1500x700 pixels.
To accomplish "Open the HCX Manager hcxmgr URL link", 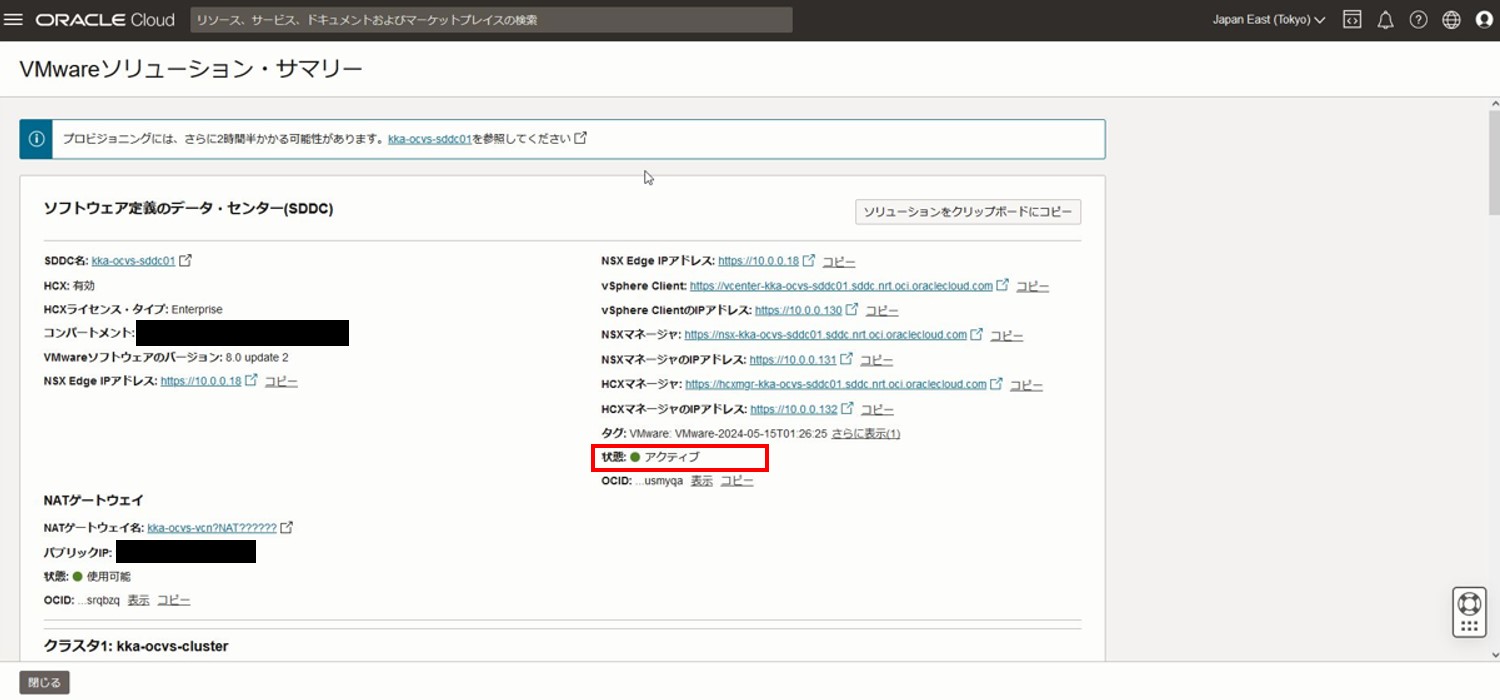I will pyautogui.click(x=849, y=384).
